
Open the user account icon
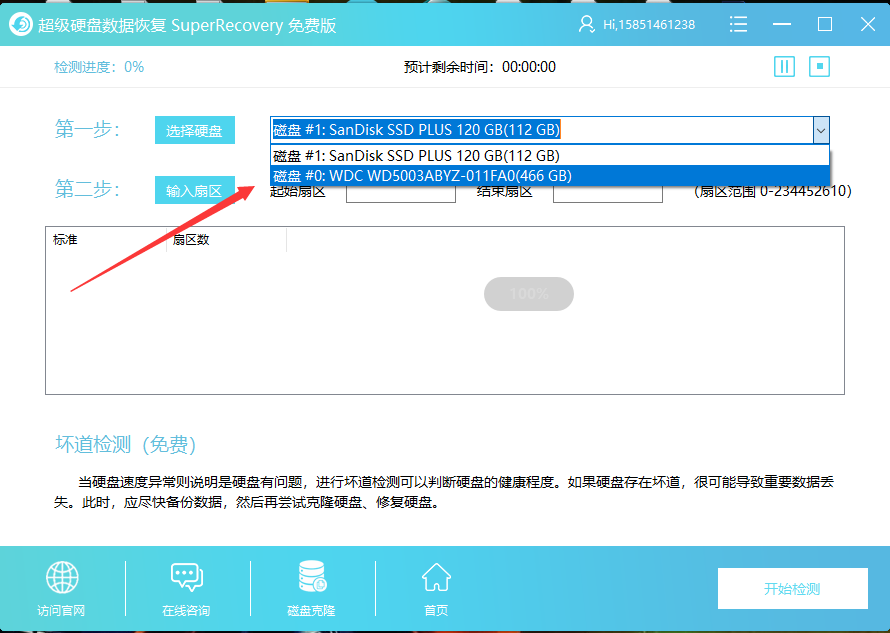(x=586, y=24)
